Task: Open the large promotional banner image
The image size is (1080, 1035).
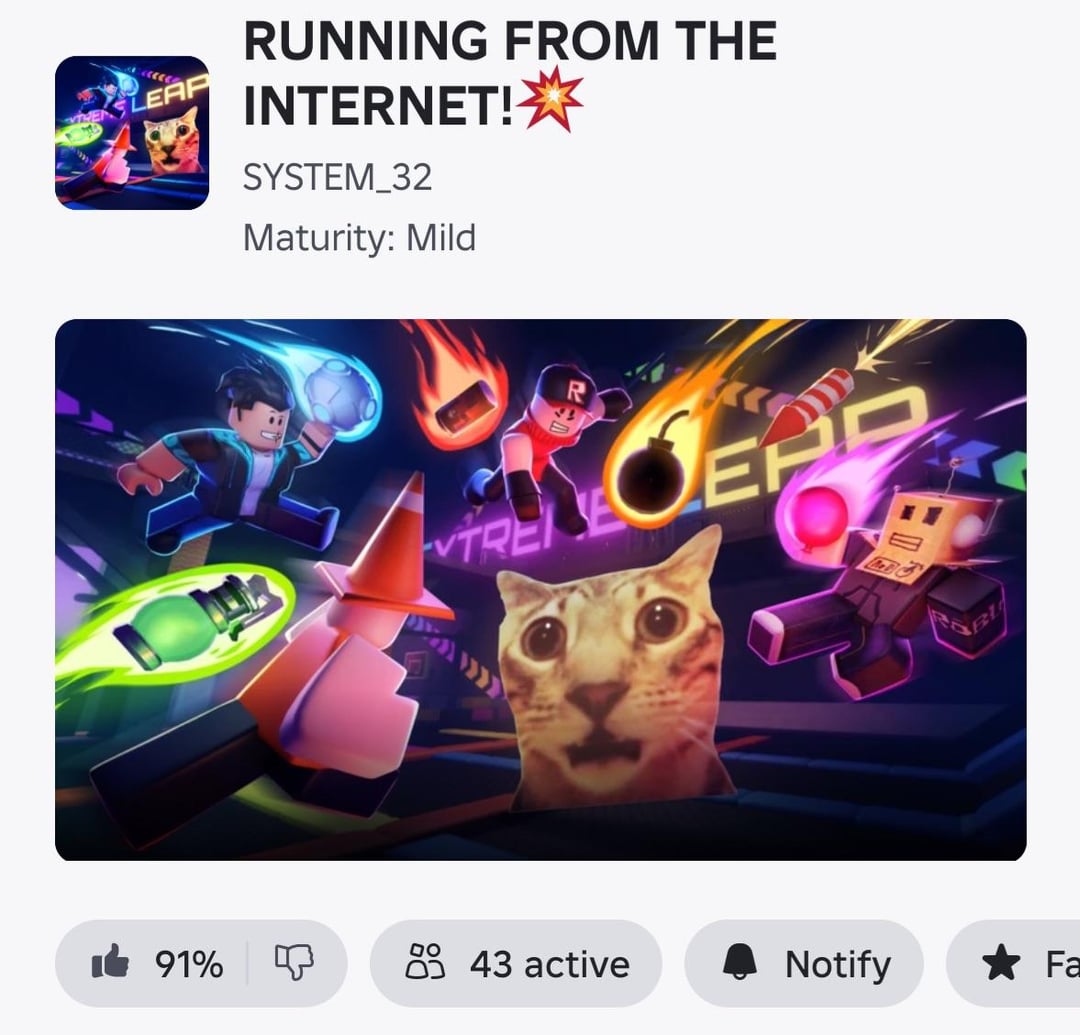Action: 541,589
